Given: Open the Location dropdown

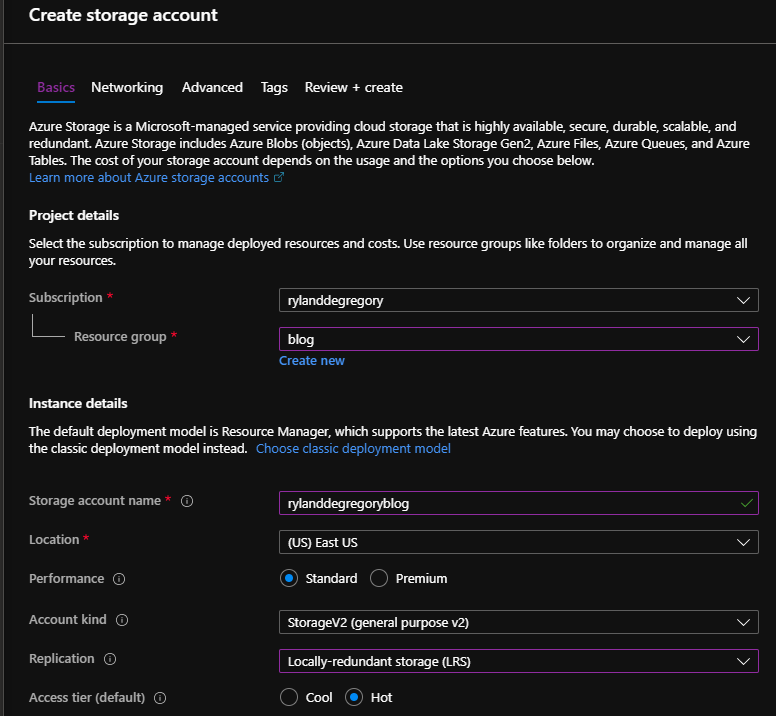Looking at the screenshot, I should coord(519,542).
